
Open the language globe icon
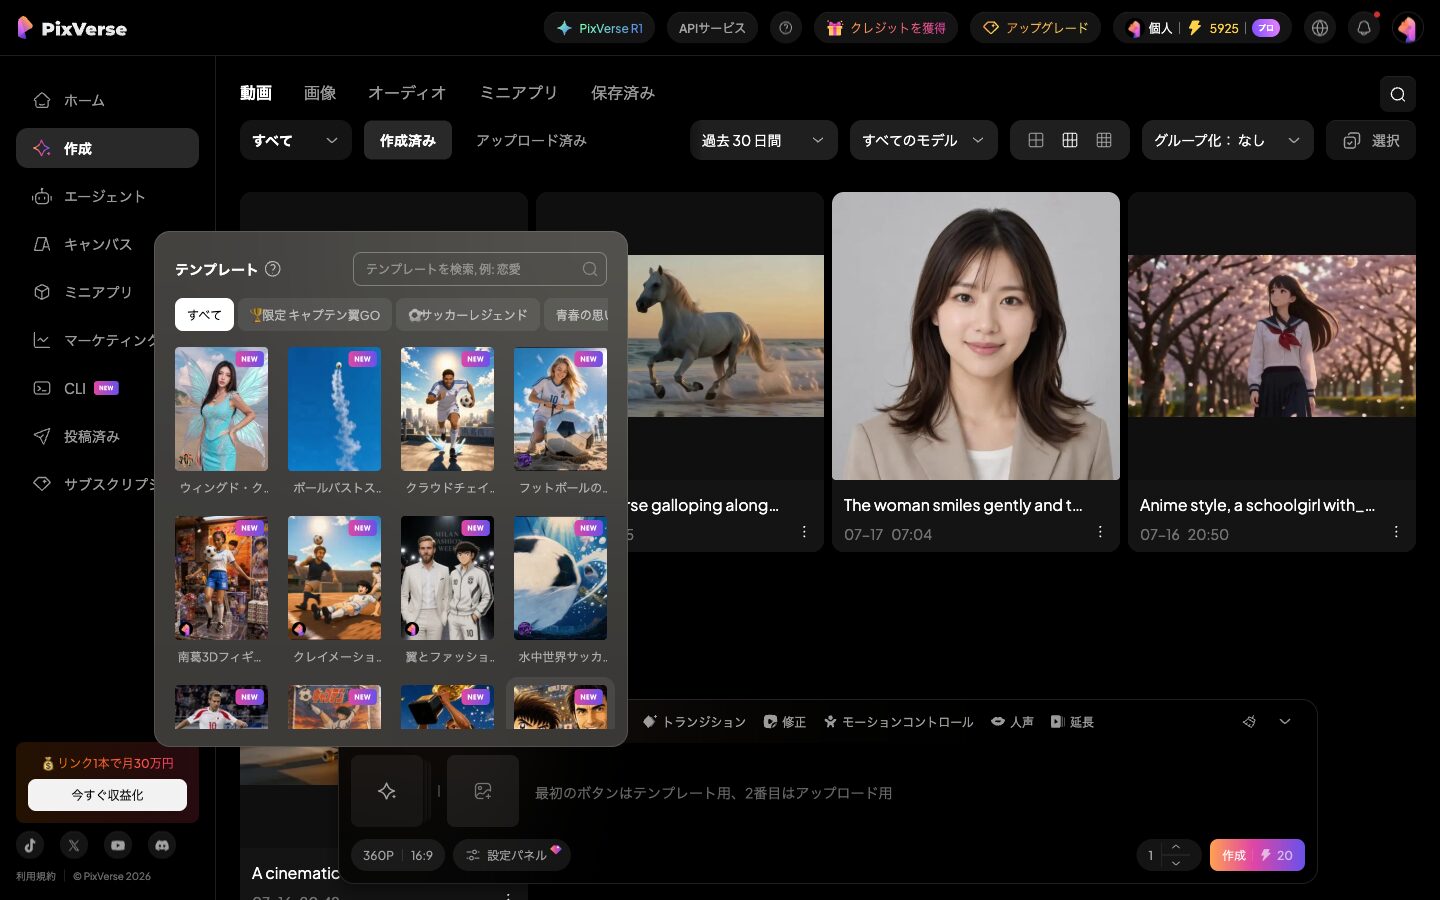point(1320,28)
